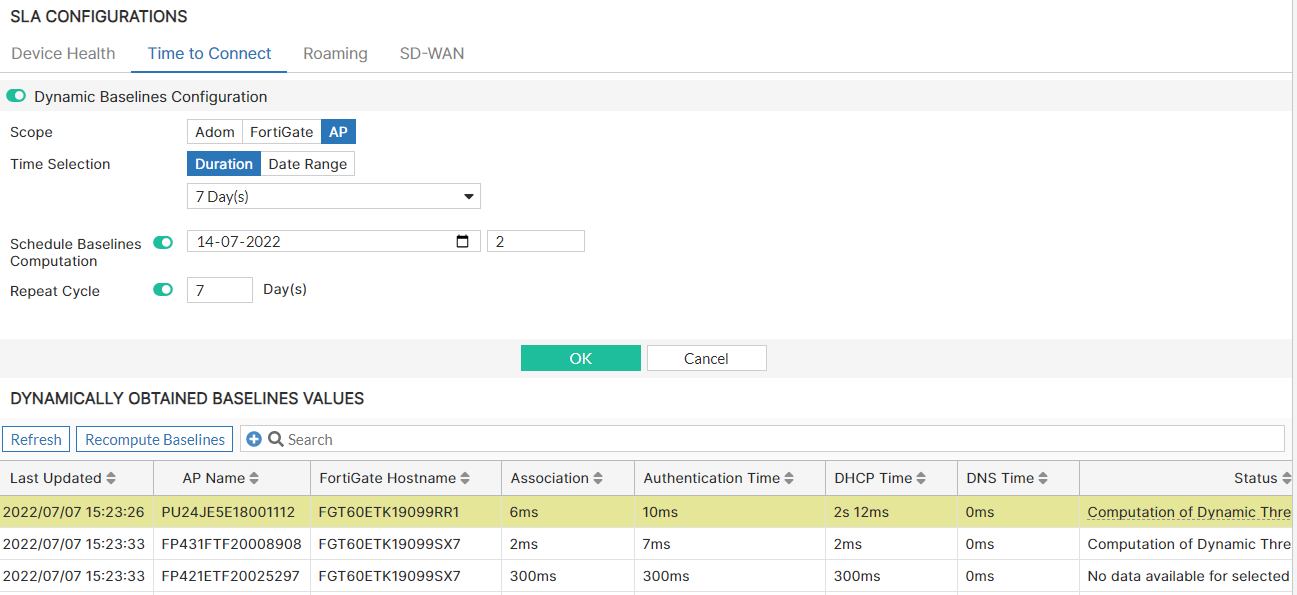Sort by AP Name column arrows
1297x595 pixels.
(254, 478)
